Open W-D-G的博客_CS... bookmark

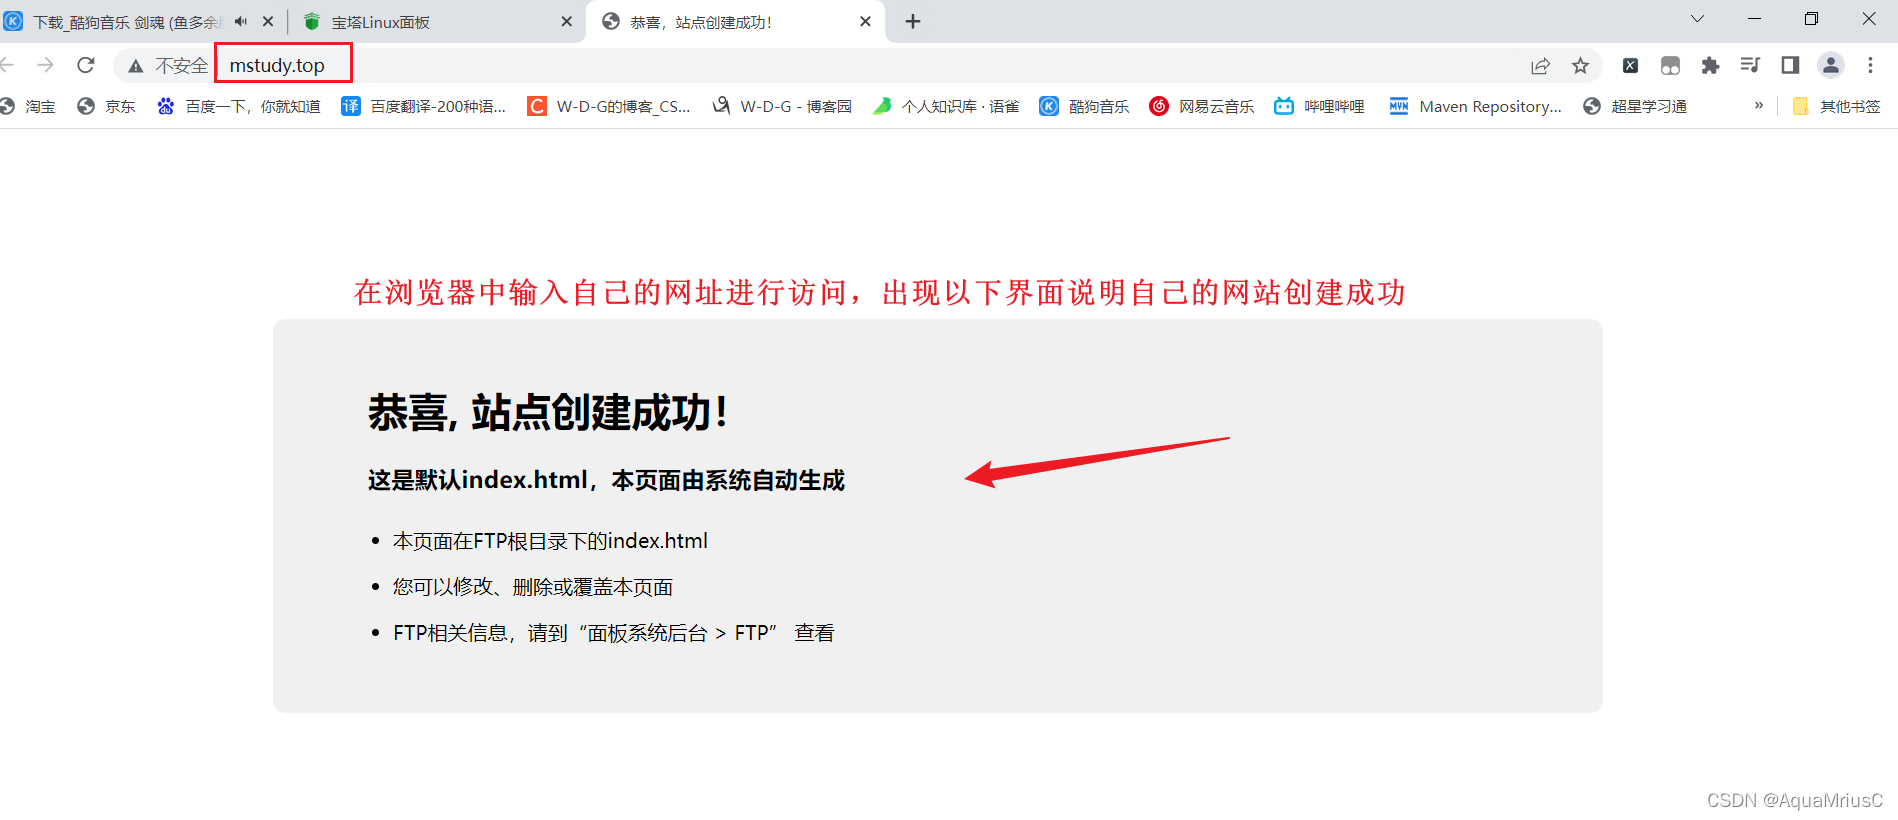click(609, 106)
